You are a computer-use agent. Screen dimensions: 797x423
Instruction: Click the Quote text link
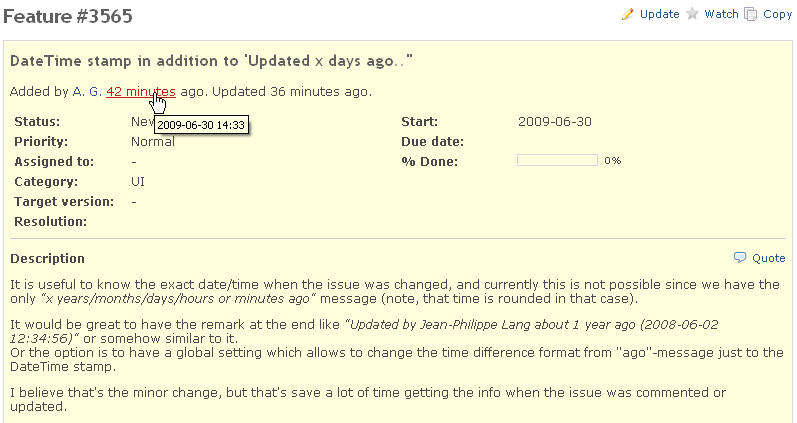pyautogui.click(x=769, y=258)
